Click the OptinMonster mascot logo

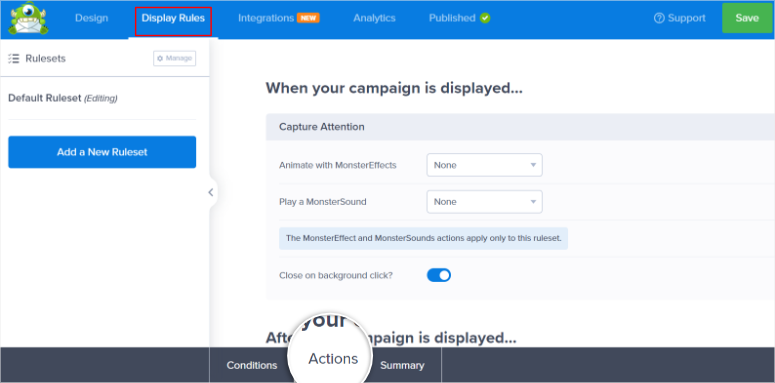pyautogui.click(x=29, y=19)
